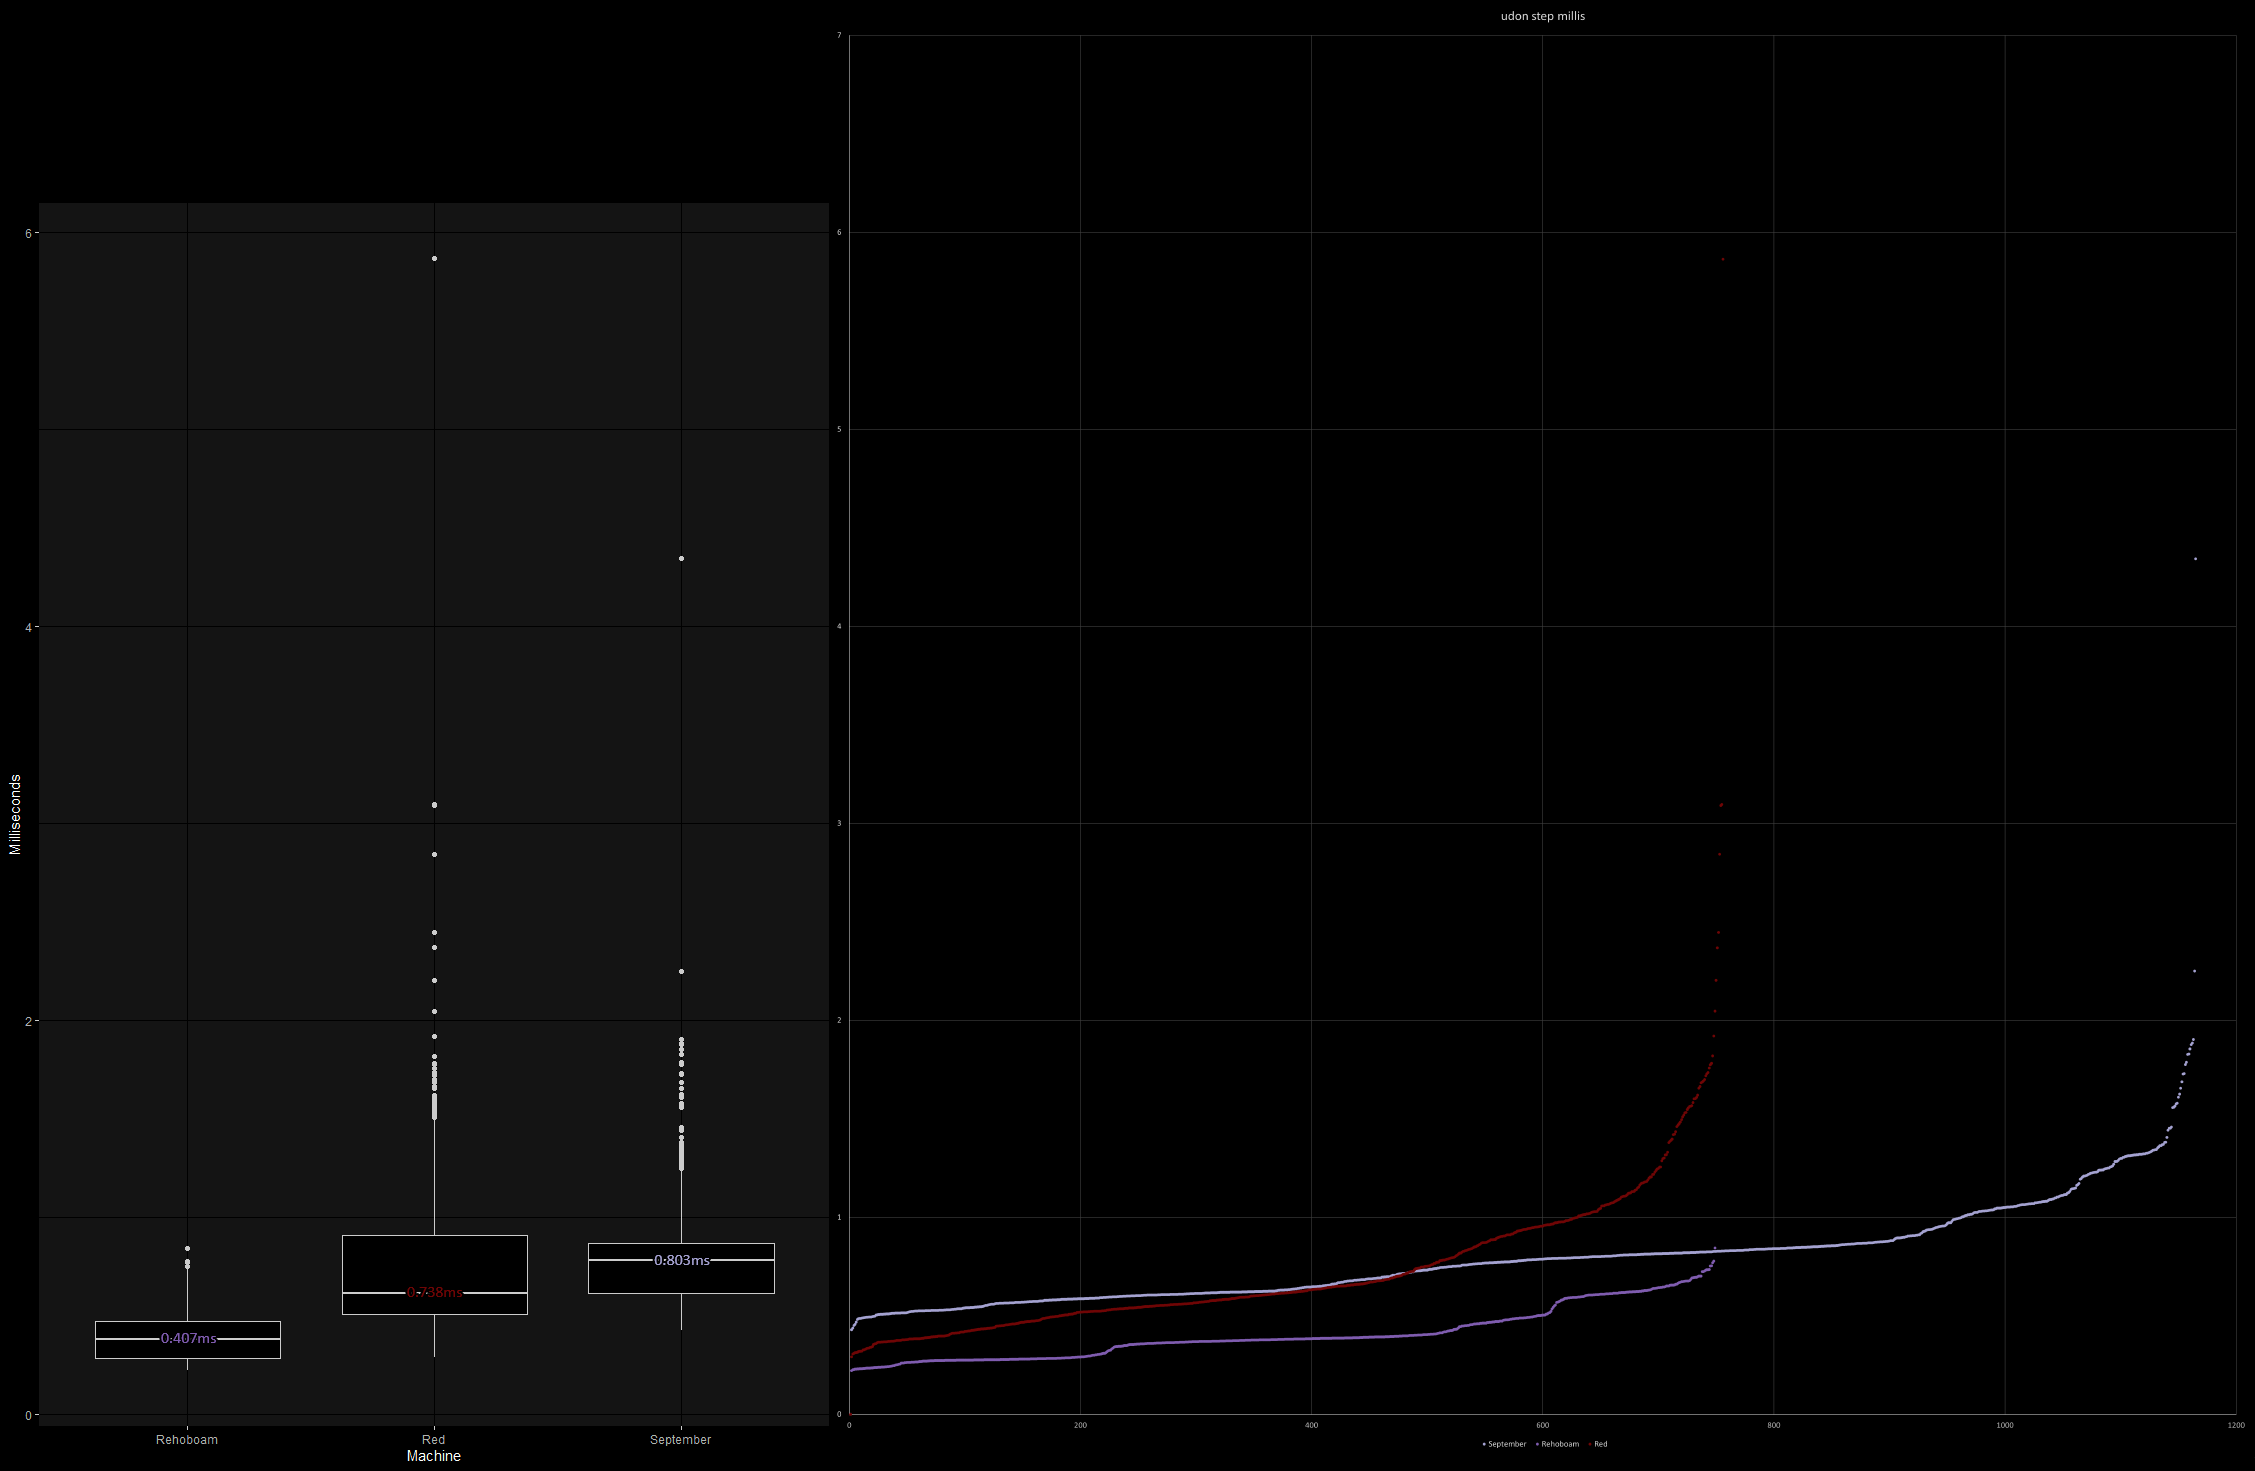The image size is (2255, 1471).
Task: Select the September box plot median label 0.803ms
Action: click(681, 1260)
